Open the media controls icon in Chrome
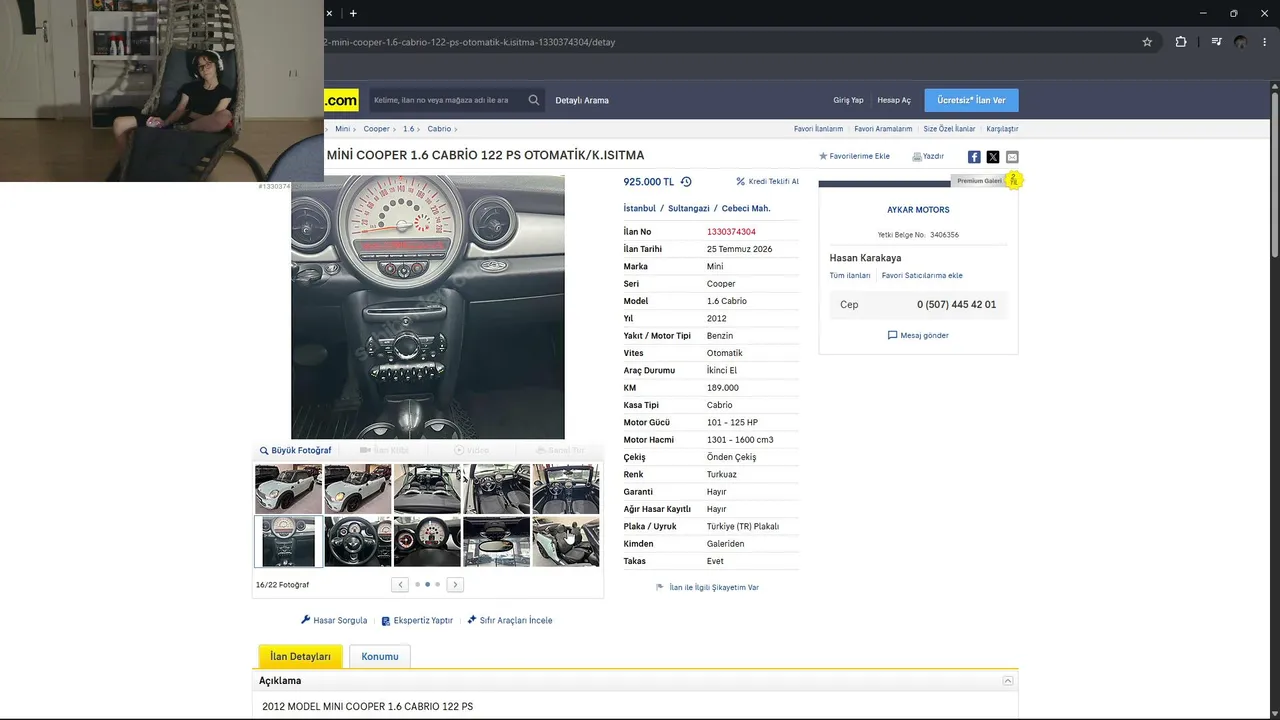The height and width of the screenshot is (720, 1280). [1216, 42]
